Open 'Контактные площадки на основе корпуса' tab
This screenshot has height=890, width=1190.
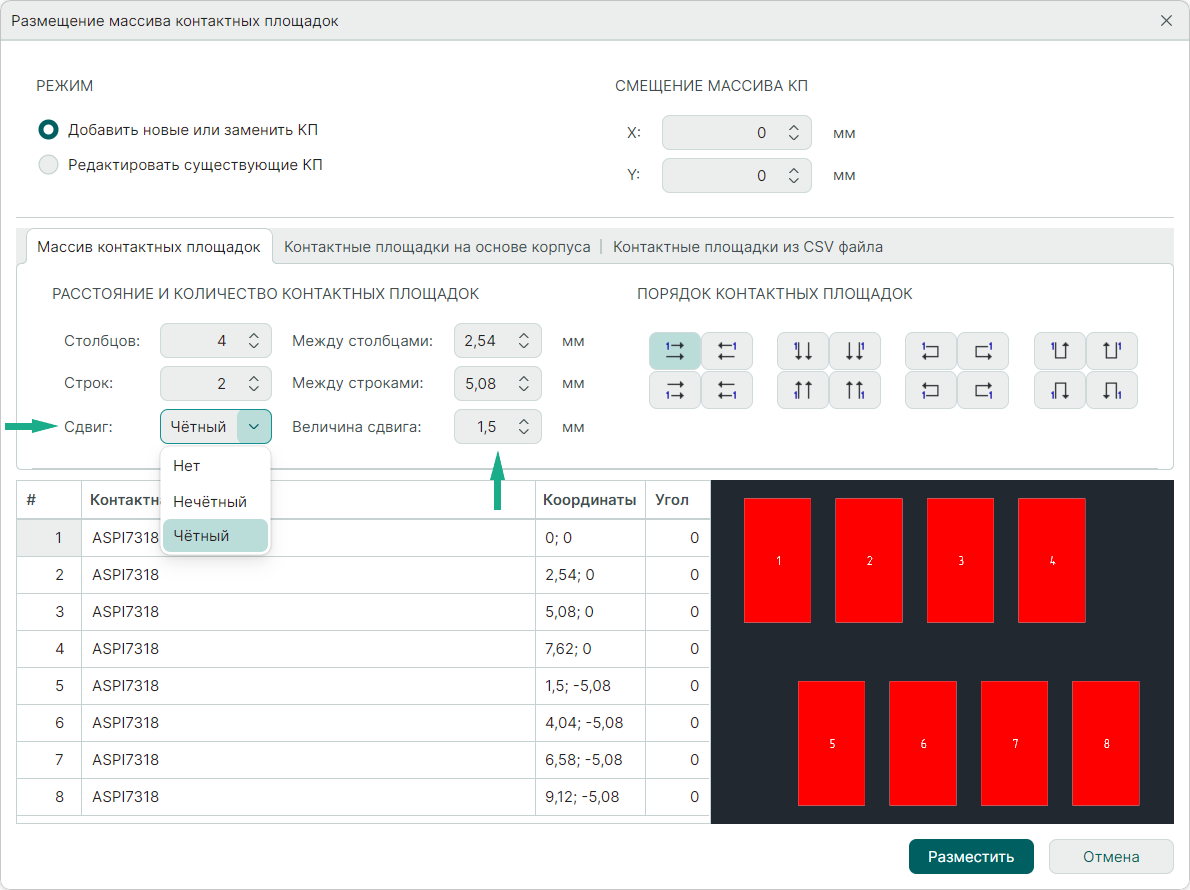click(437, 247)
